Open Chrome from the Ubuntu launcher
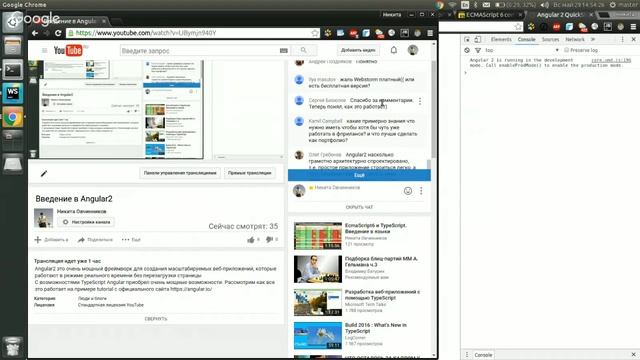Screen dimensions: 640x360 13,117
